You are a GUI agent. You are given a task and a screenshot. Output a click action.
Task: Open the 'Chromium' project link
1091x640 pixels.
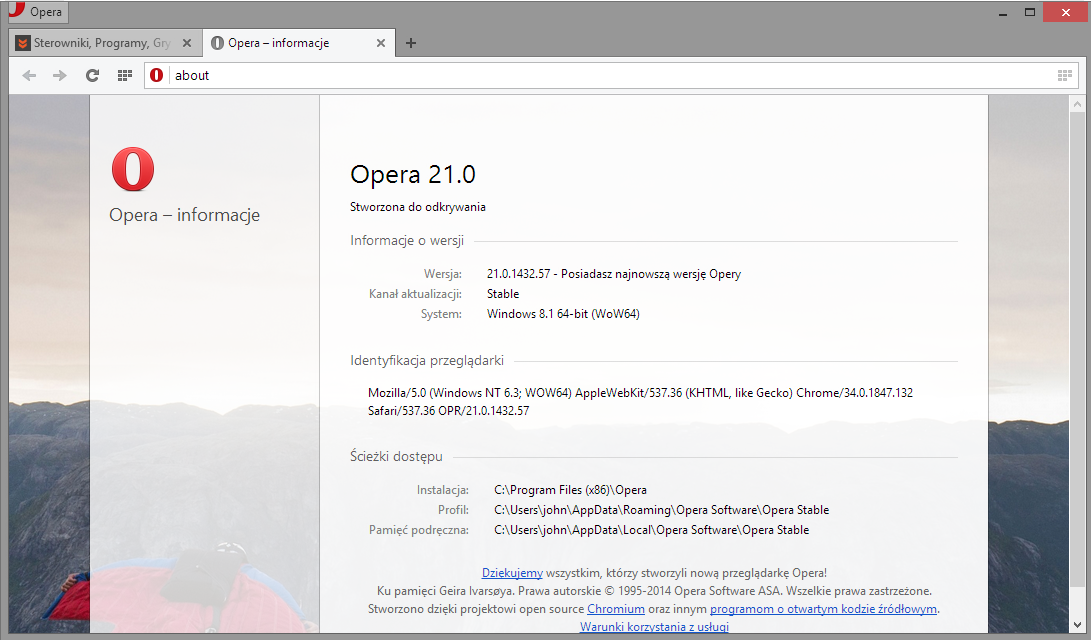(616, 609)
